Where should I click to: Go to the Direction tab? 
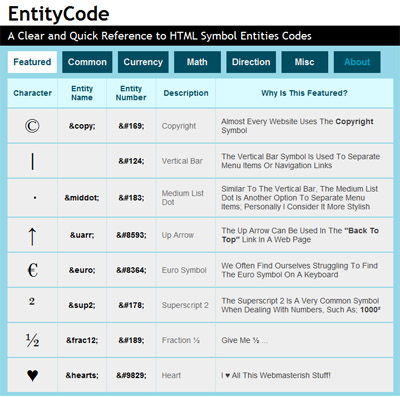(x=251, y=62)
